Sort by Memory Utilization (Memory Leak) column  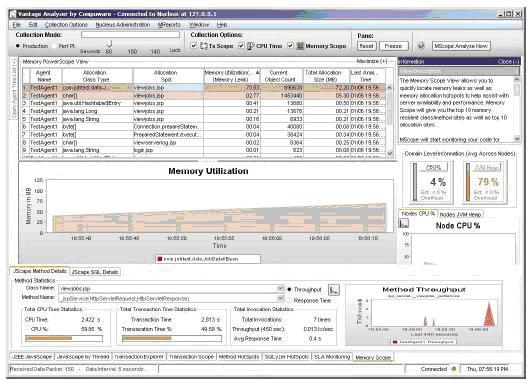click(x=231, y=76)
